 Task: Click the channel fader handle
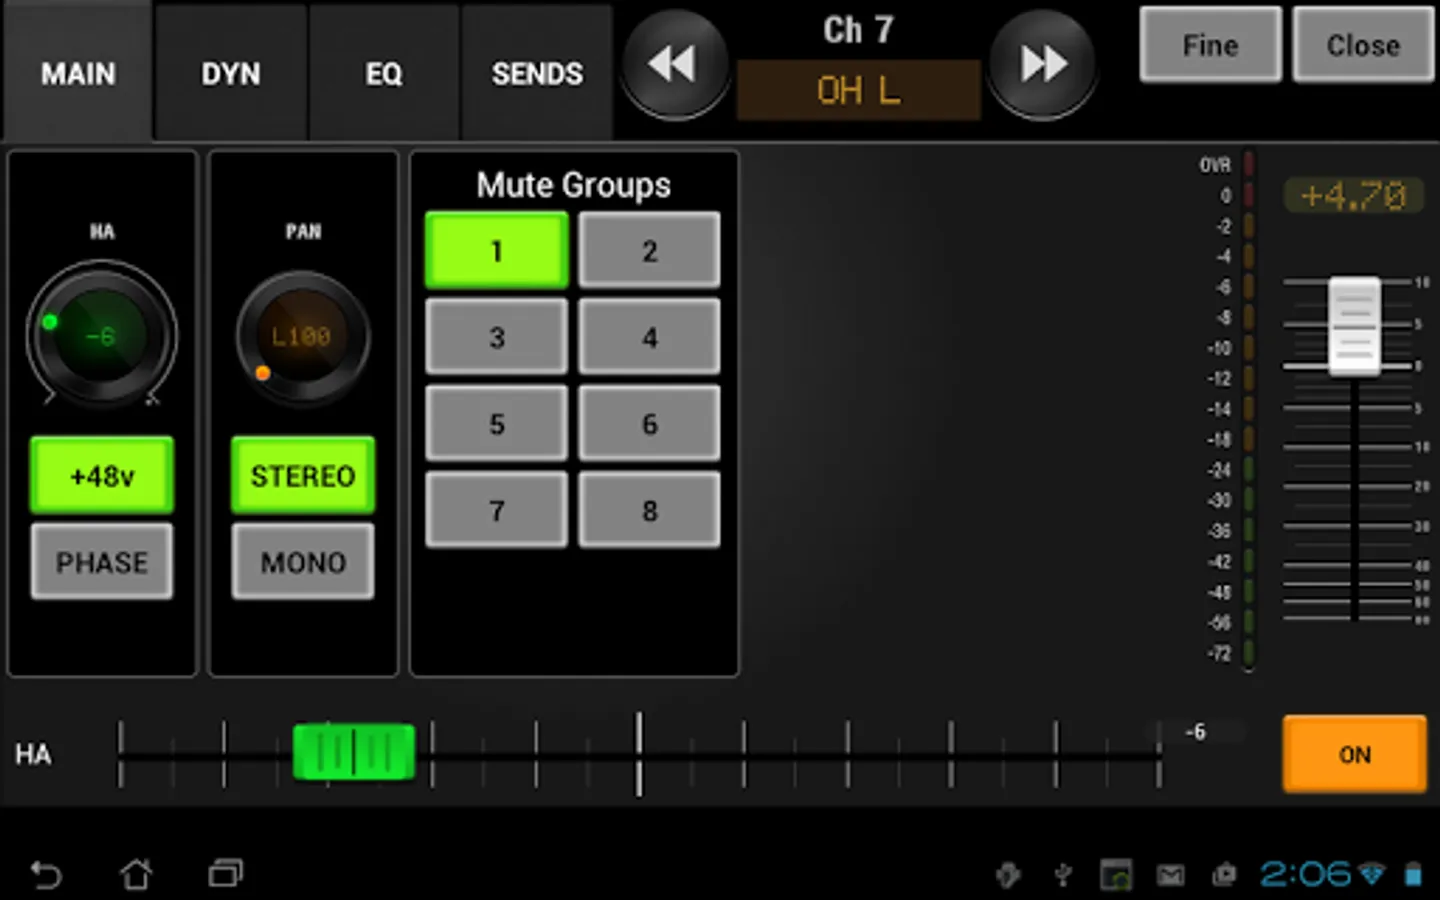(x=1354, y=326)
